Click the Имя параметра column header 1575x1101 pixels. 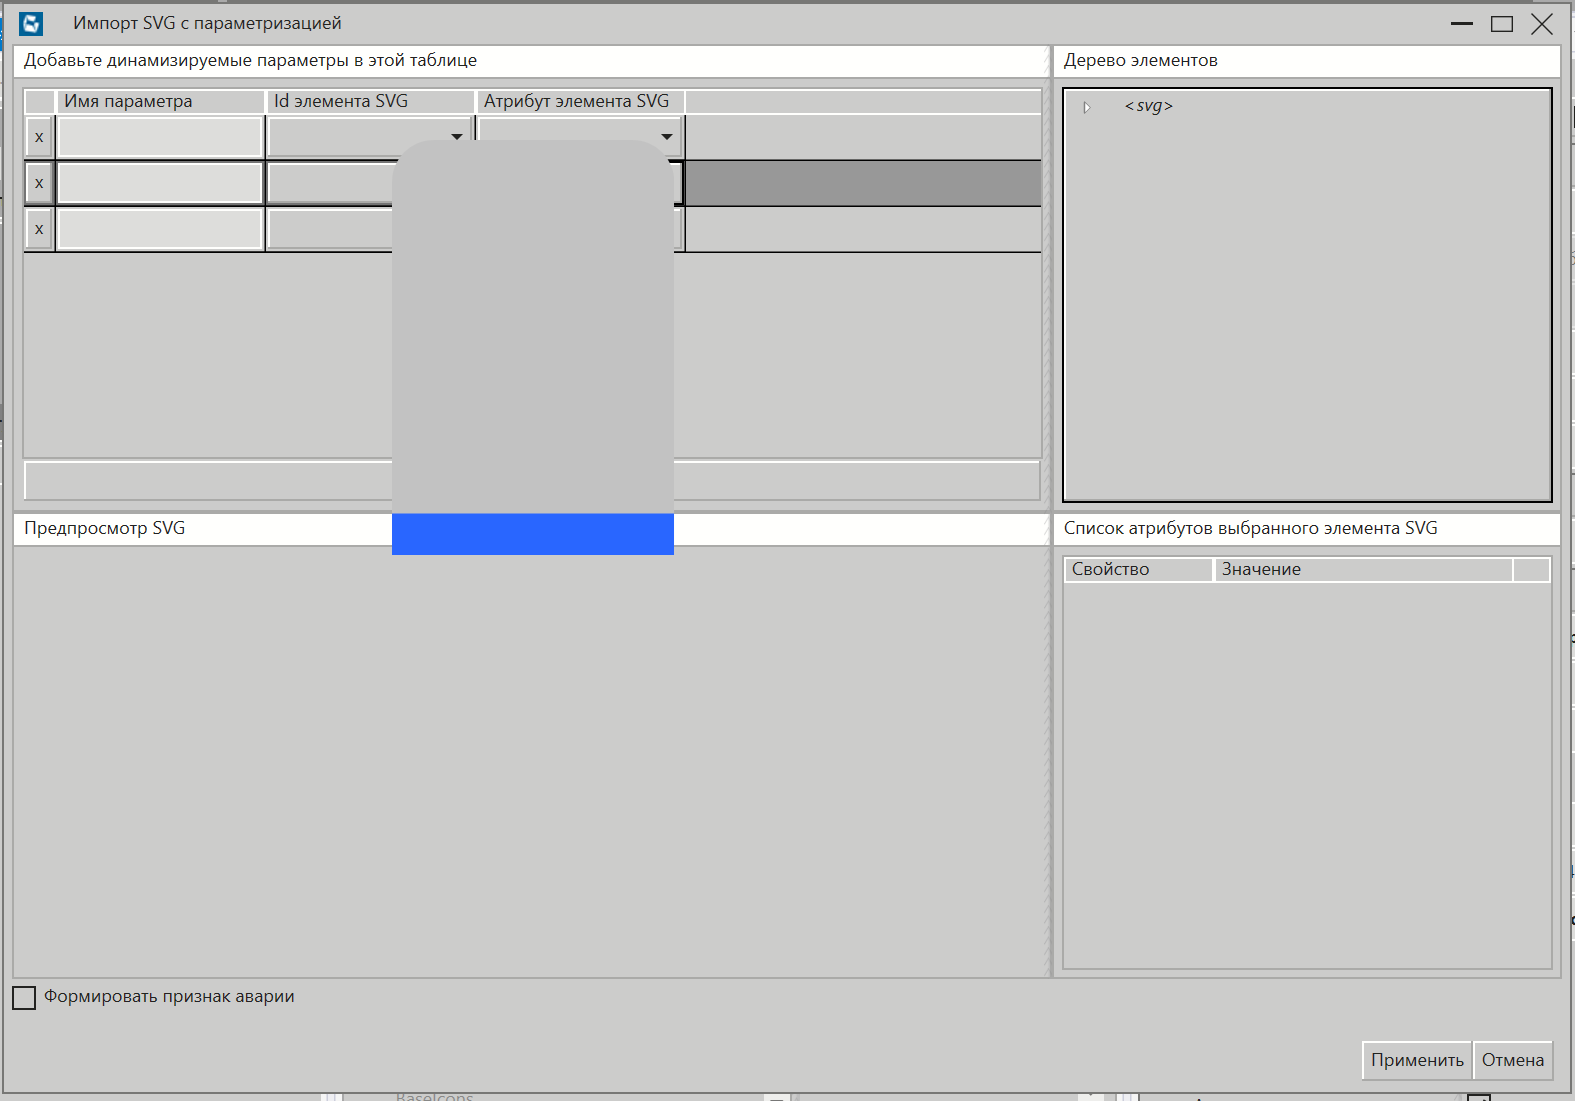[x=160, y=101]
